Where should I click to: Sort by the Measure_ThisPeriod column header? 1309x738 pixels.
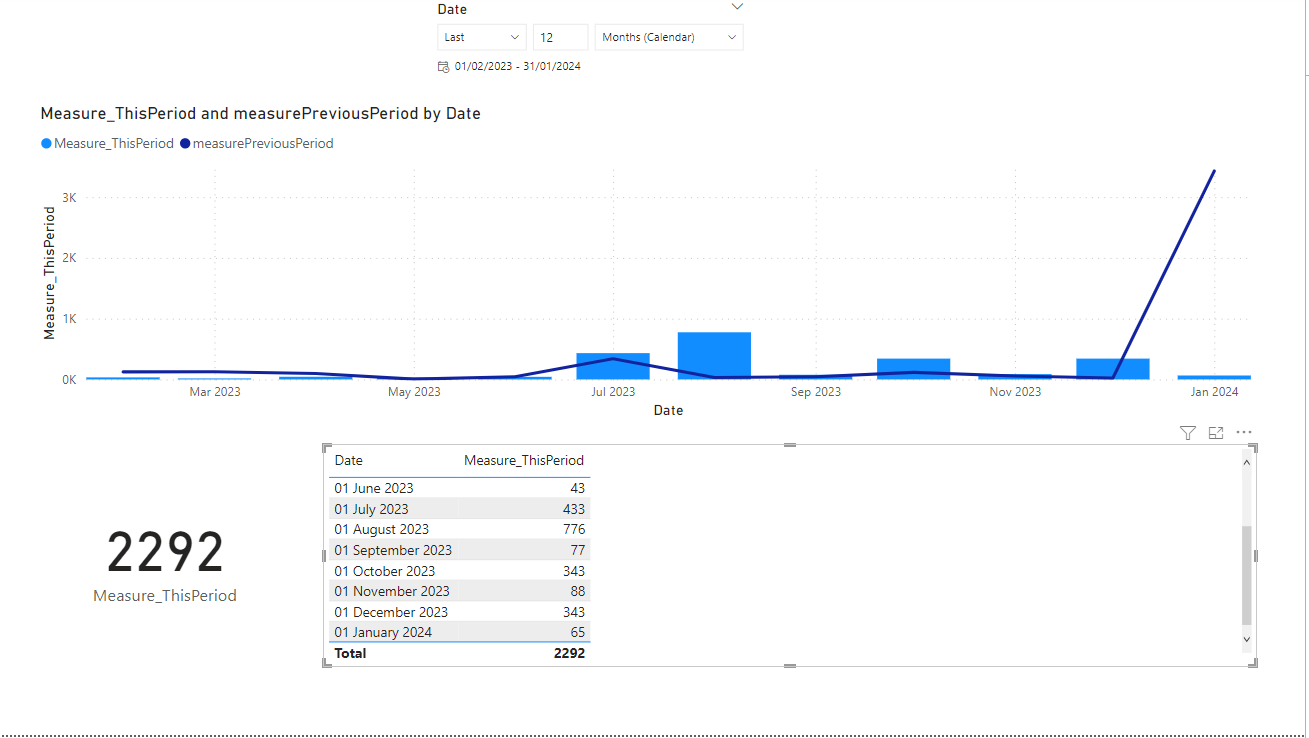(524, 461)
